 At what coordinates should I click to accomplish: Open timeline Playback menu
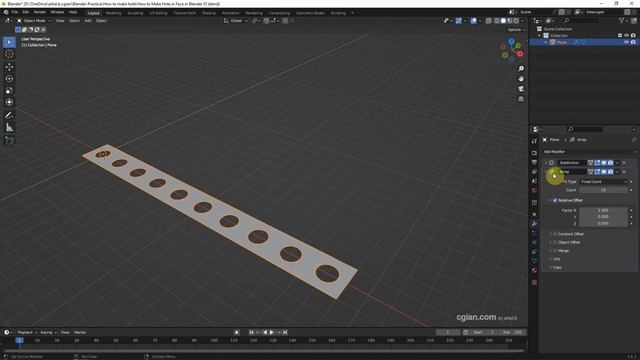coord(27,332)
